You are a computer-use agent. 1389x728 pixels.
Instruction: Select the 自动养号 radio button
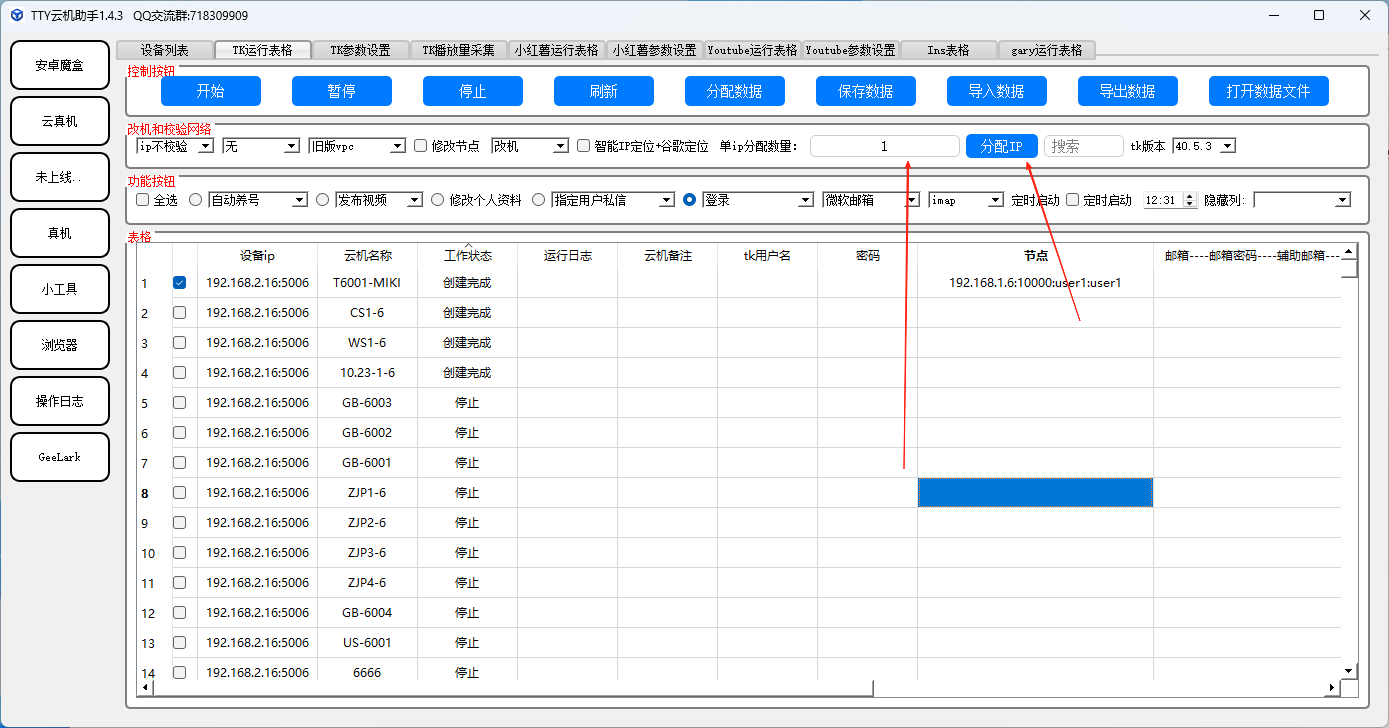click(x=196, y=200)
